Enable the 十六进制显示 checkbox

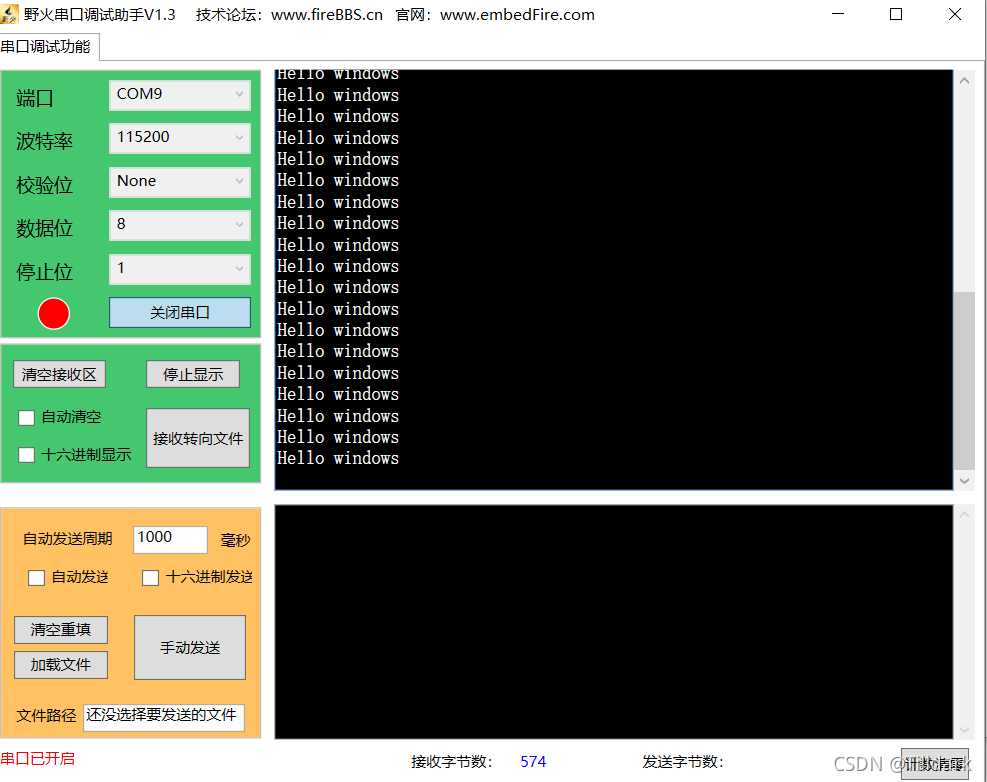click(x=26, y=455)
